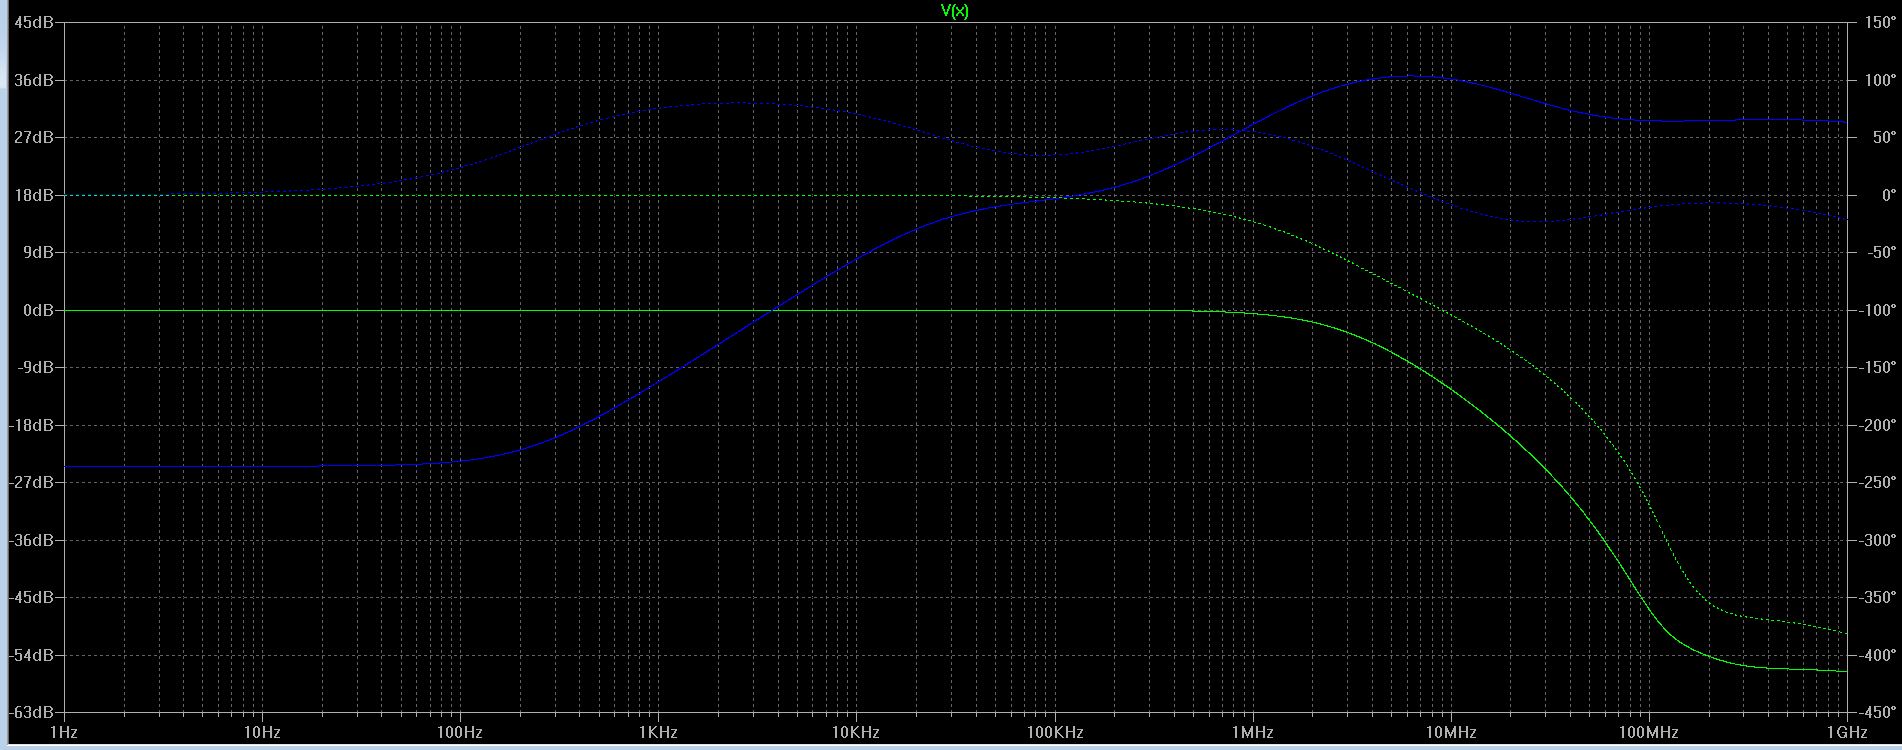
Task: Click the 1GHz frequency axis label
Action: pos(1846,732)
